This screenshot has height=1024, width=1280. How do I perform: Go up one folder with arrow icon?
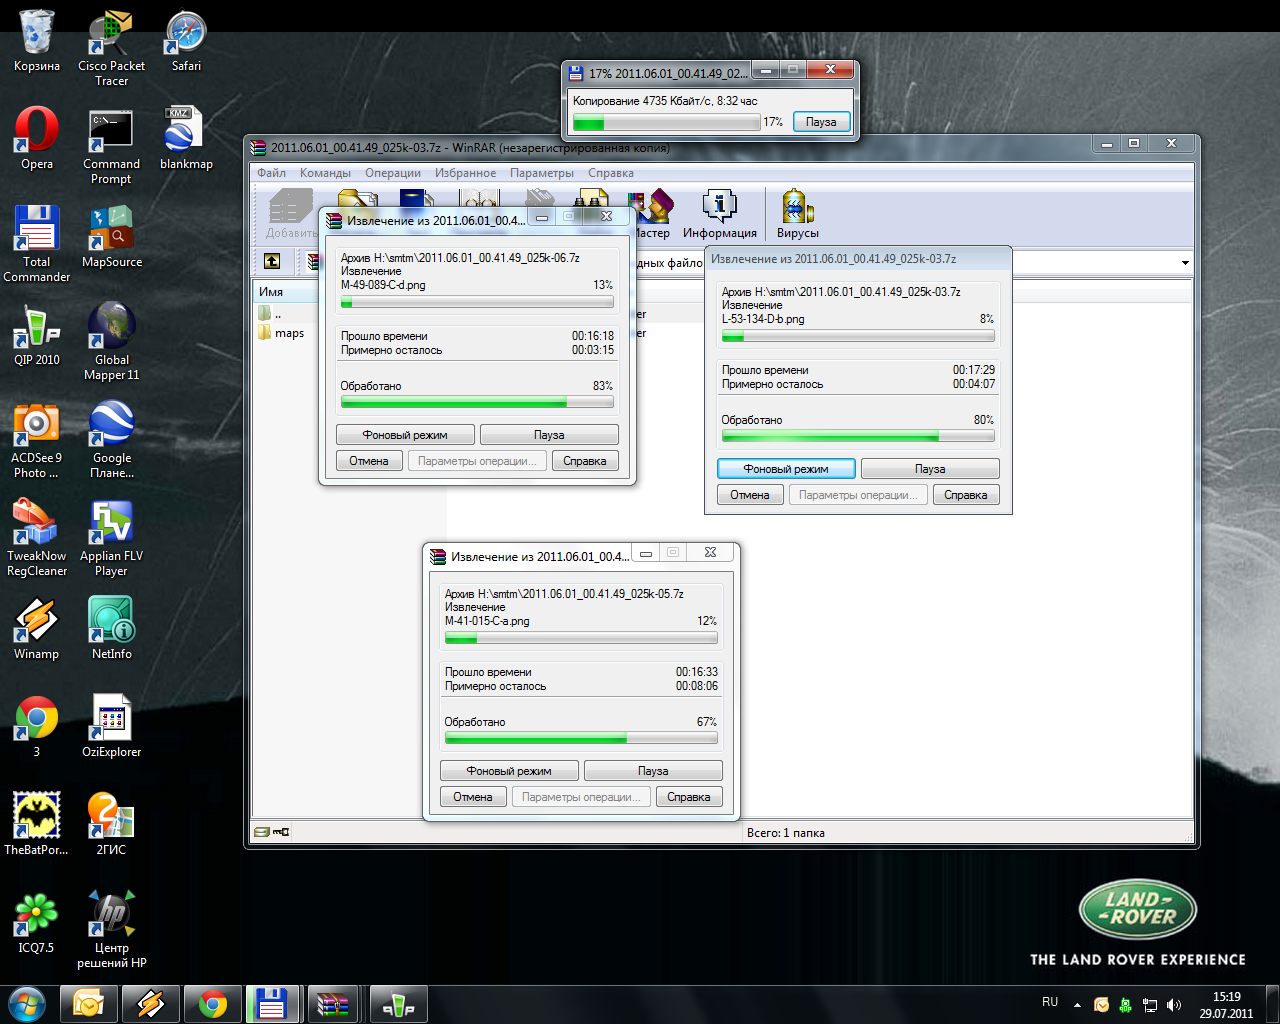click(x=272, y=261)
